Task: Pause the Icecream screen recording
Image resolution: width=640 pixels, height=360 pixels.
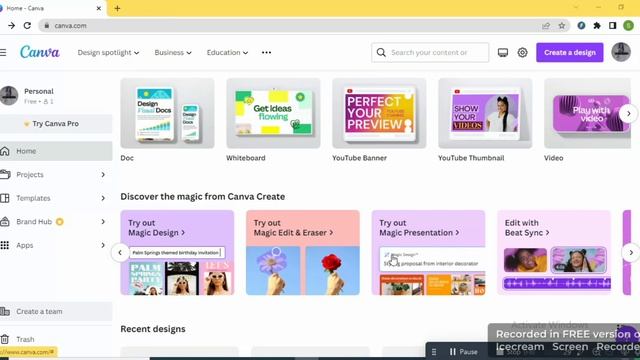Action: pyautogui.click(x=463, y=351)
